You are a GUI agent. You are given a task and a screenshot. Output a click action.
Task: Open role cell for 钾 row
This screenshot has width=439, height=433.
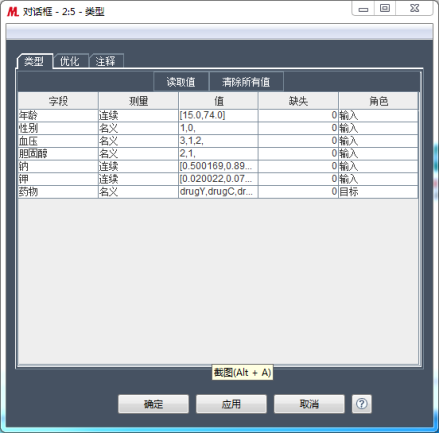tap(378, 179)
